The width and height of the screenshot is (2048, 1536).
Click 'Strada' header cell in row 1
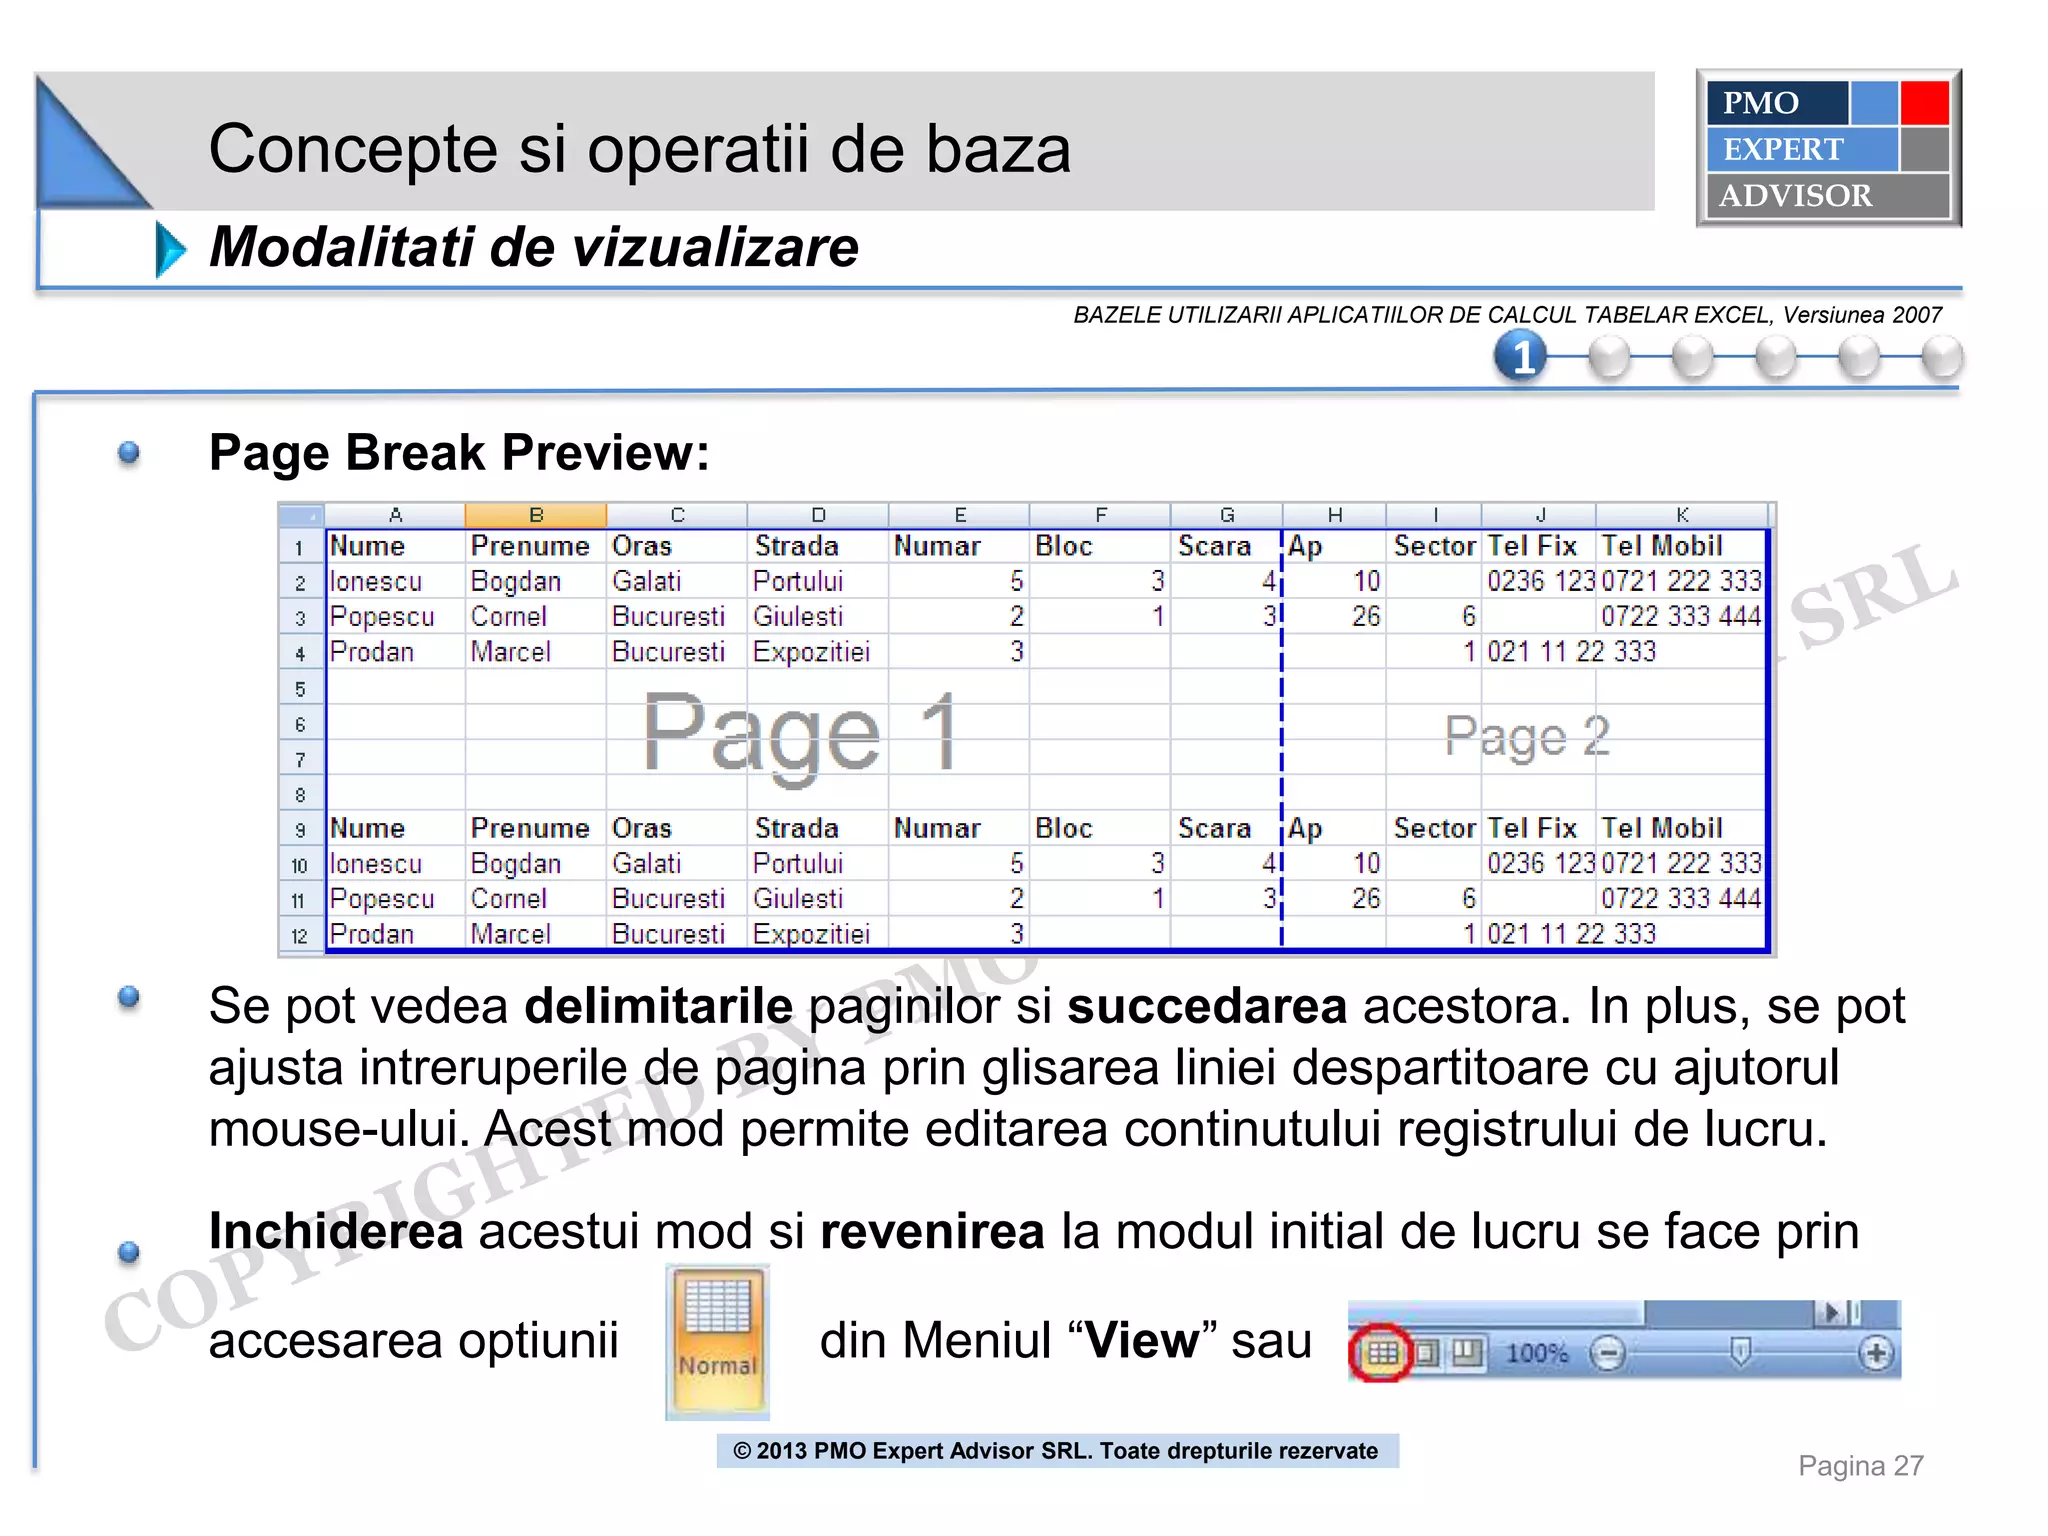819,547
